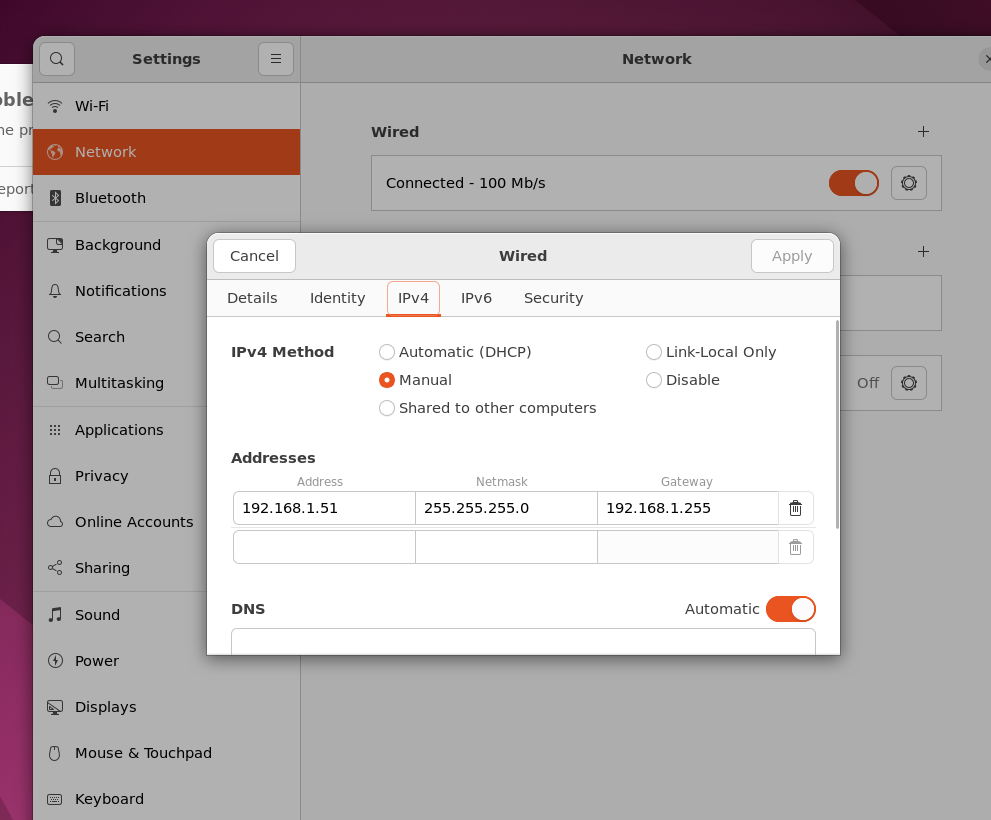Click the dialog vertical scrollbar
991x820 pixels.
click(x=837, y=425)
